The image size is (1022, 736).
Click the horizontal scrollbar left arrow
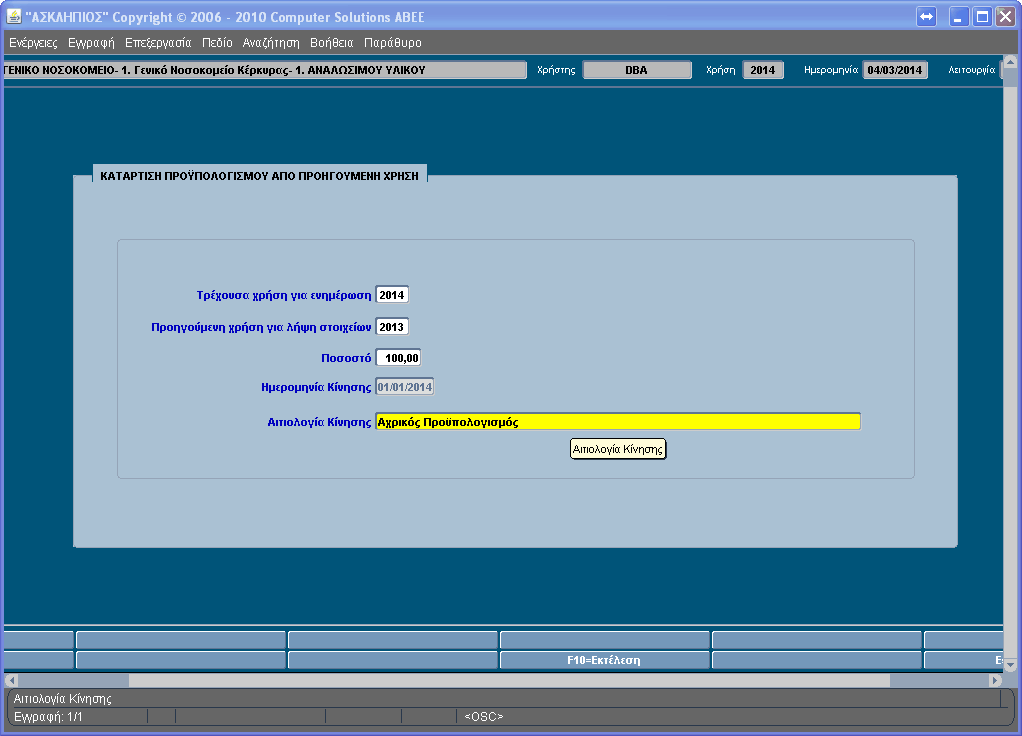coord(11,680)
